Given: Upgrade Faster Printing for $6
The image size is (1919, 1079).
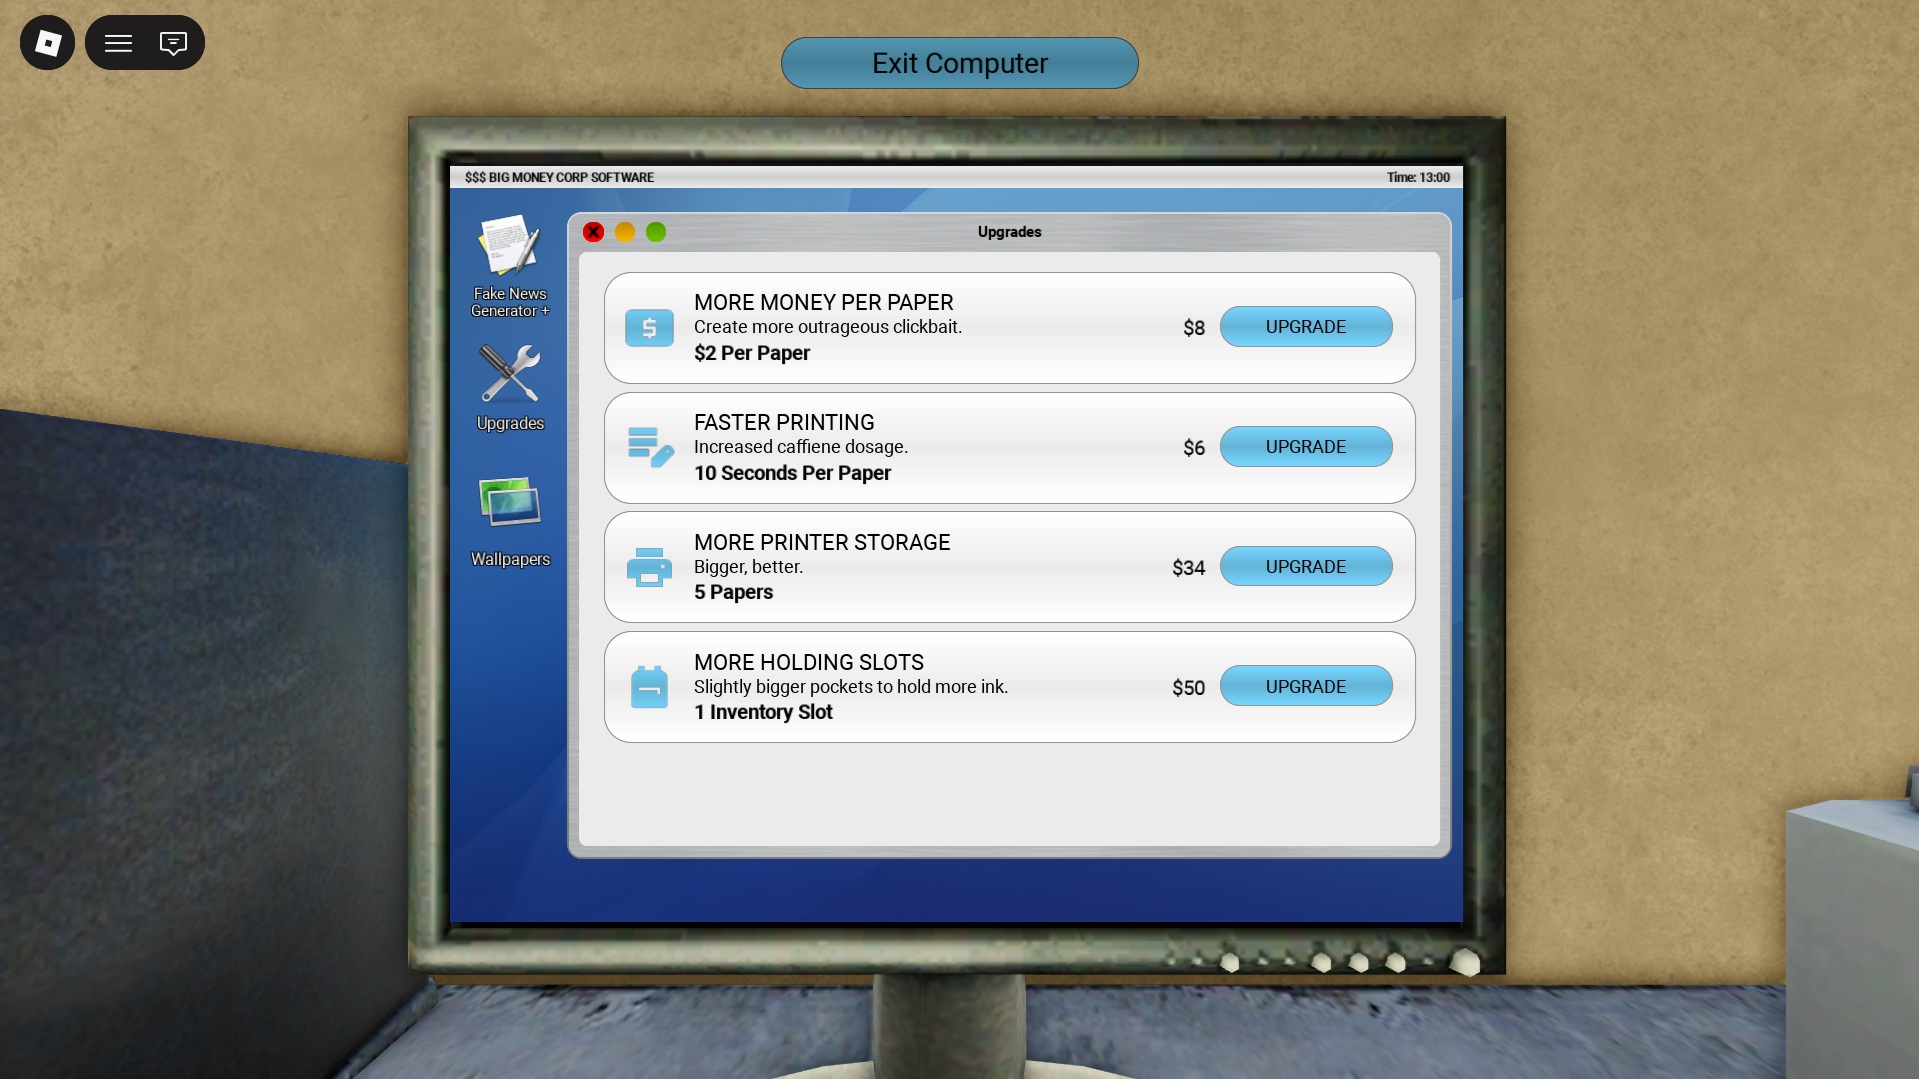Looking at the screenshot, I should [1305, 447].
